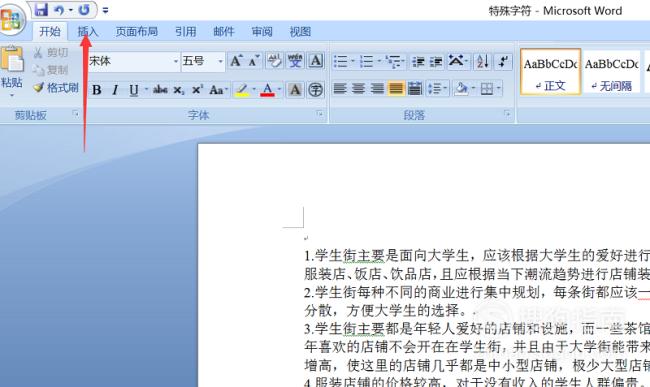Grow the font size
The width and height of the screenshot is (650, 387).
click(x=236, y=61)
